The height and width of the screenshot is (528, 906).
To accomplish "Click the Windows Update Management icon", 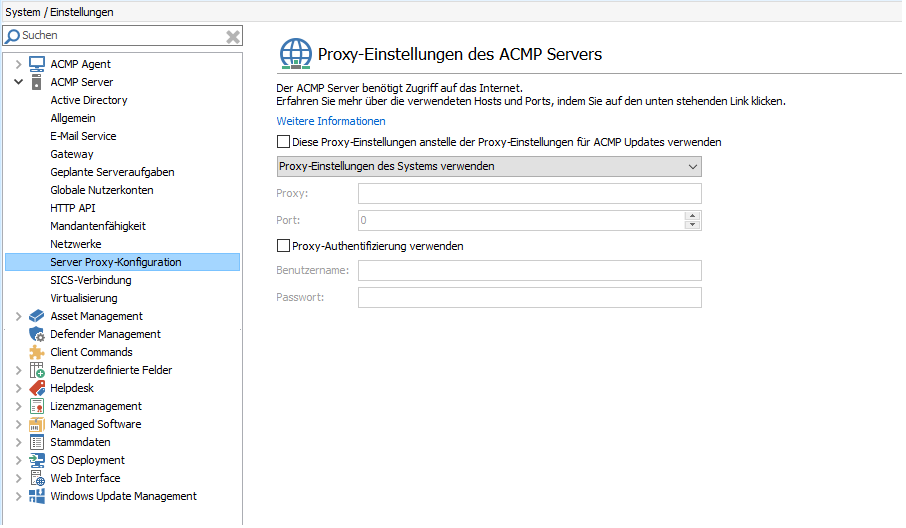I will point(36,496).
